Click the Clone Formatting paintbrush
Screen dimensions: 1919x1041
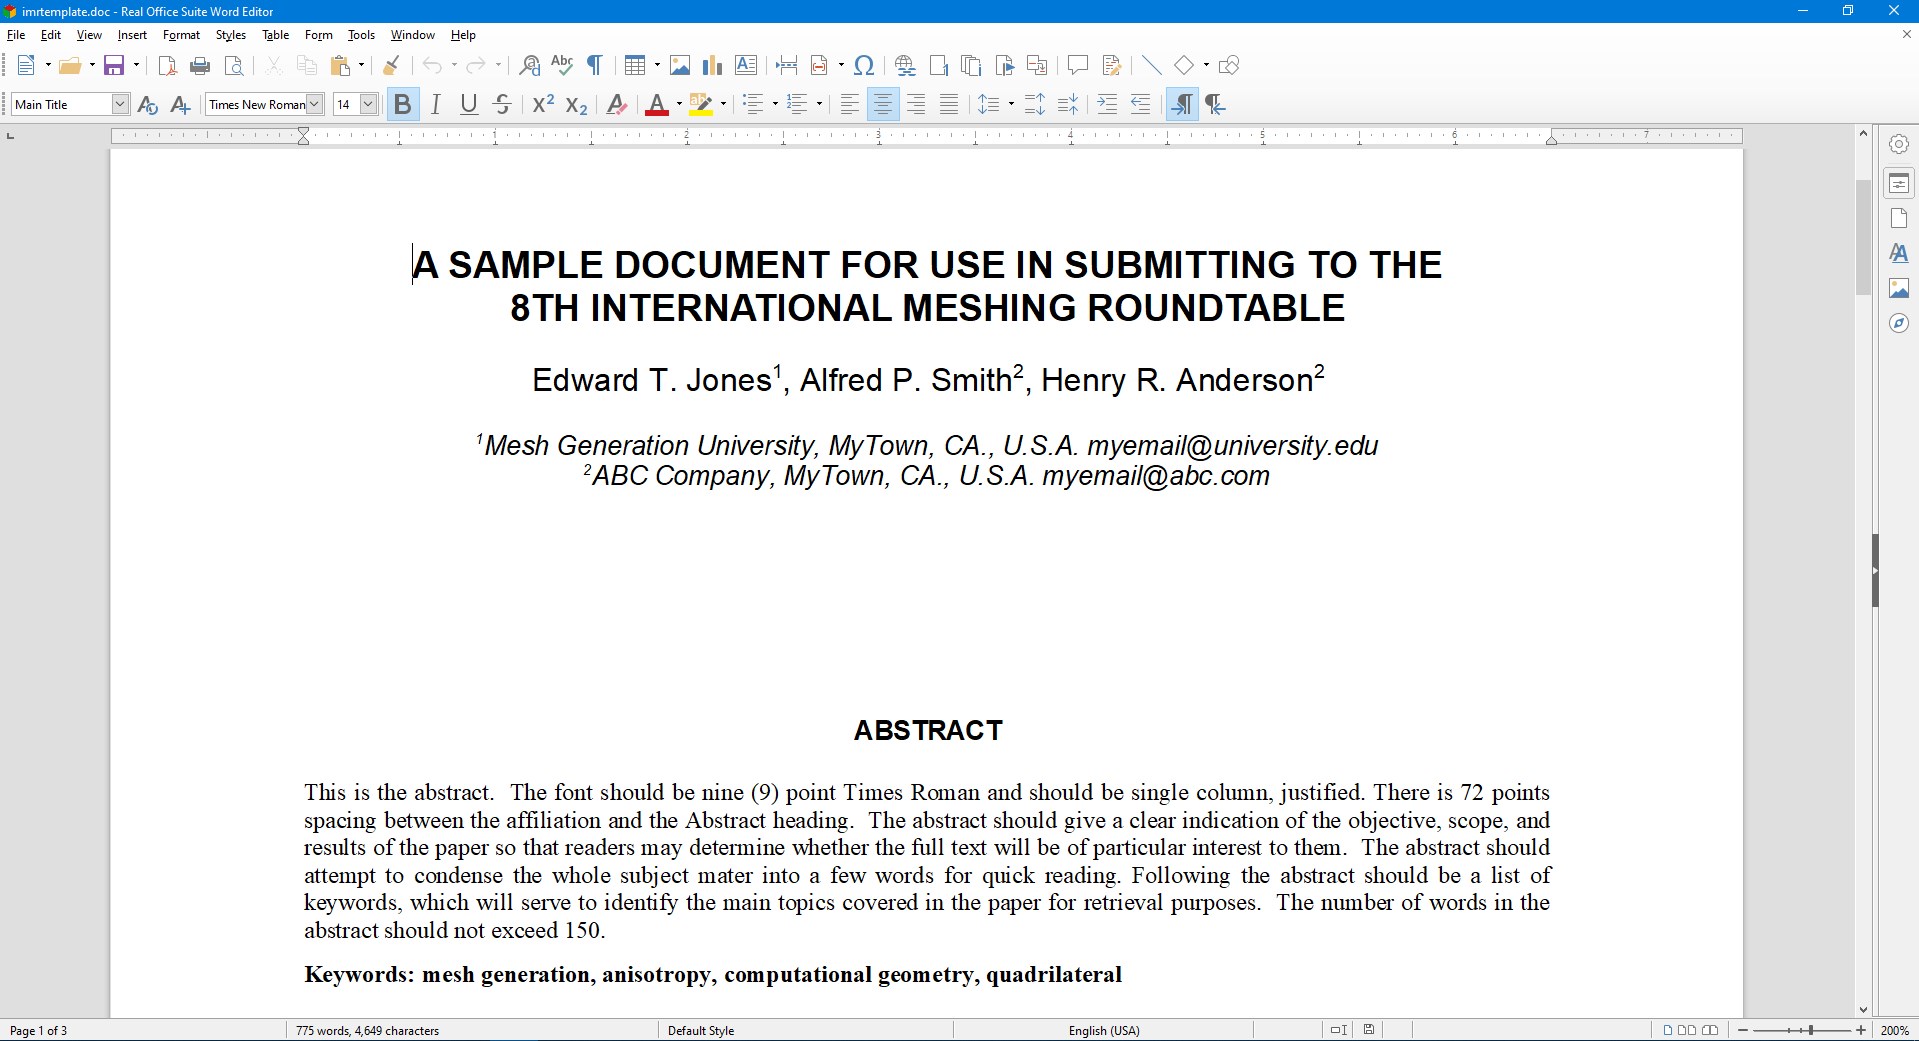[x=392, y=66]
